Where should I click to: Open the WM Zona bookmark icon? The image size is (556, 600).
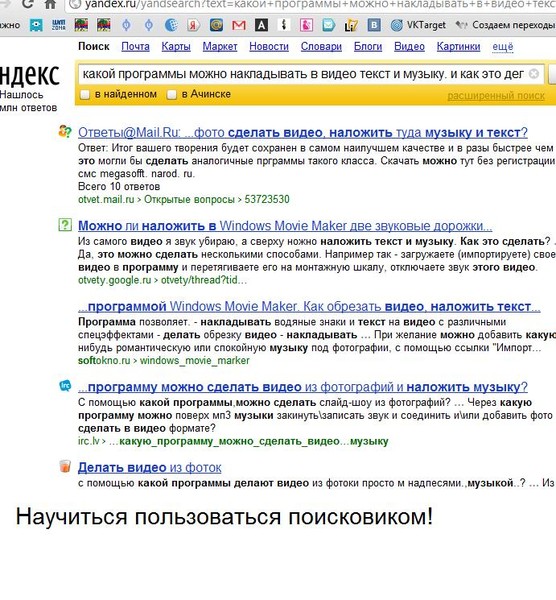point(59,25)
